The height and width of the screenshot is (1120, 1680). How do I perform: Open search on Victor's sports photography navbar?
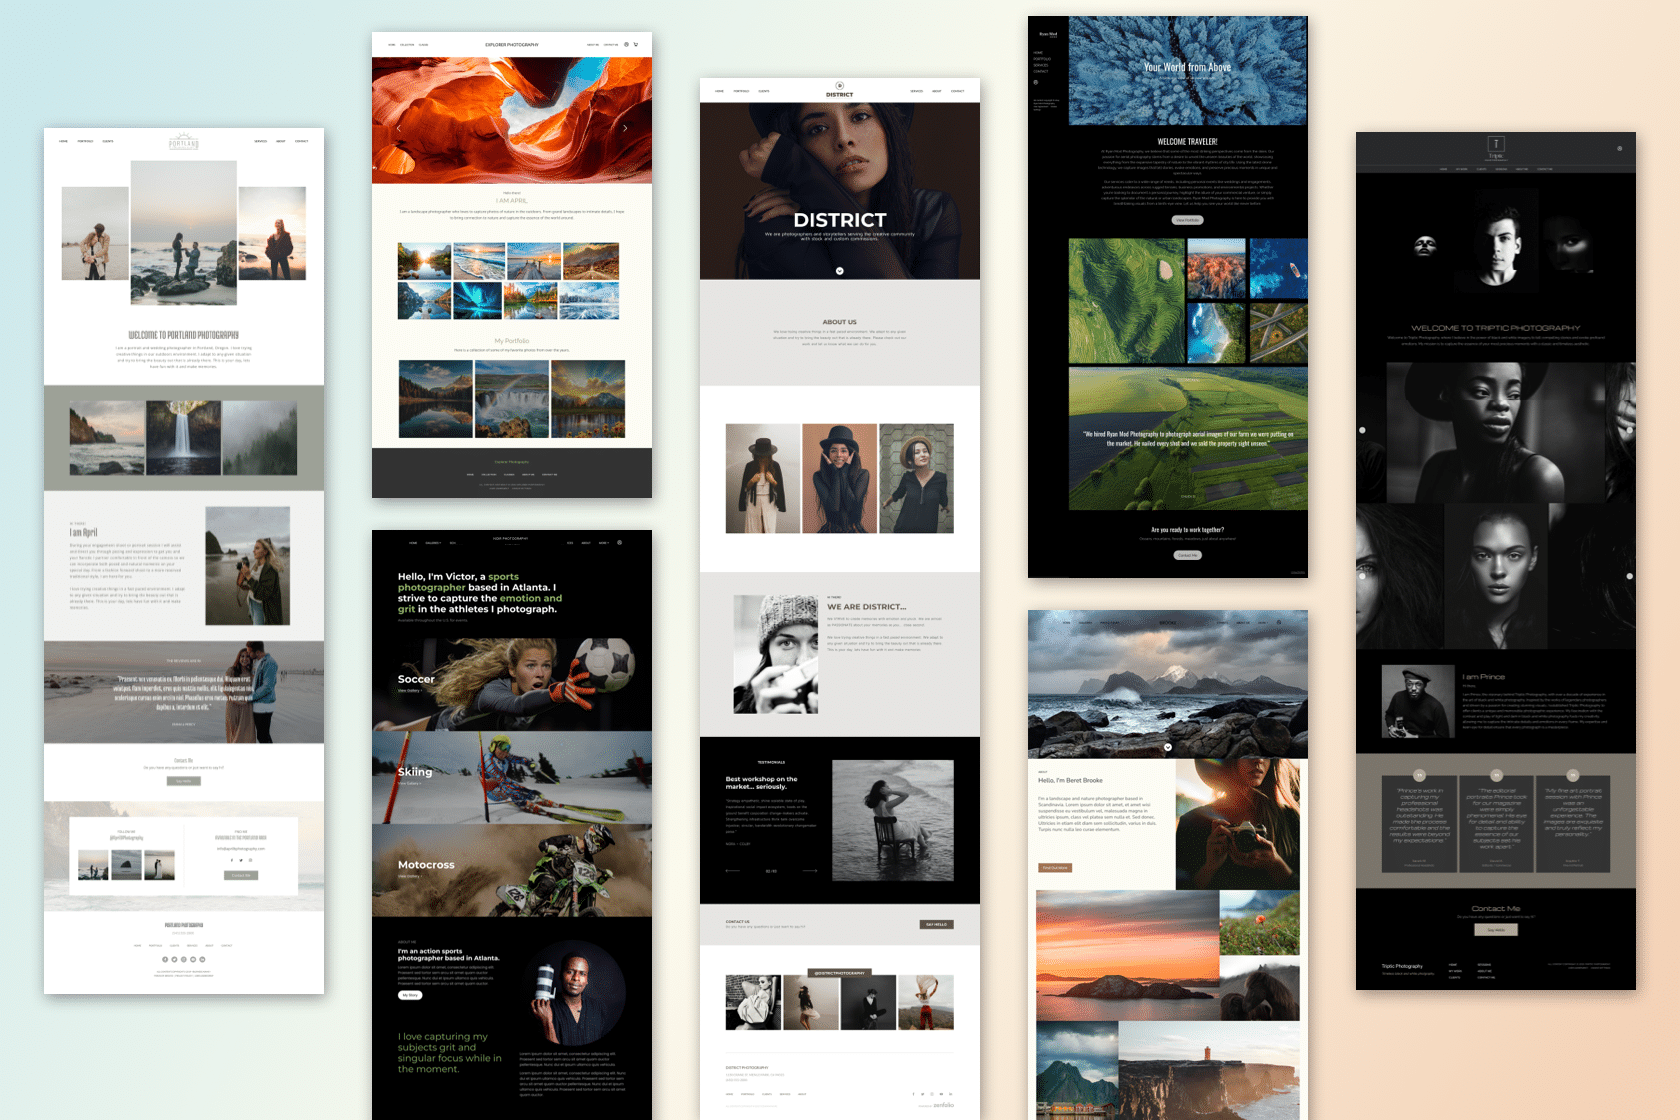click(619, 543)
